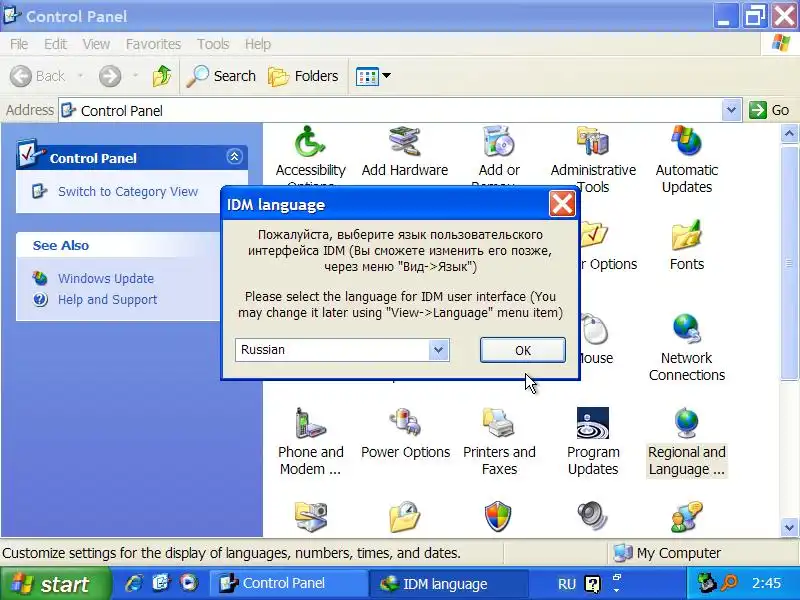This screenshot has height=600, width=800.
Task: Open Phone and Modem options
Action: click(310, 442)
